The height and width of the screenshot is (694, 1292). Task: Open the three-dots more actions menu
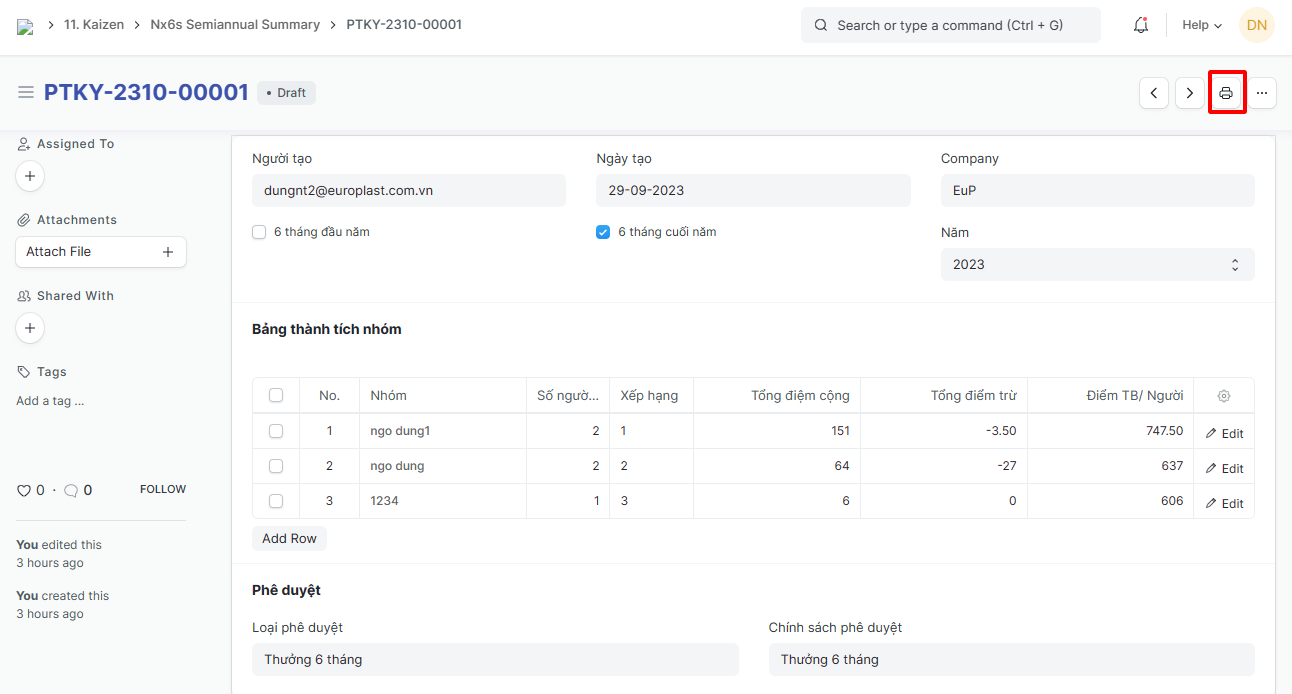pyautogui.click(x=1262, y=93)
